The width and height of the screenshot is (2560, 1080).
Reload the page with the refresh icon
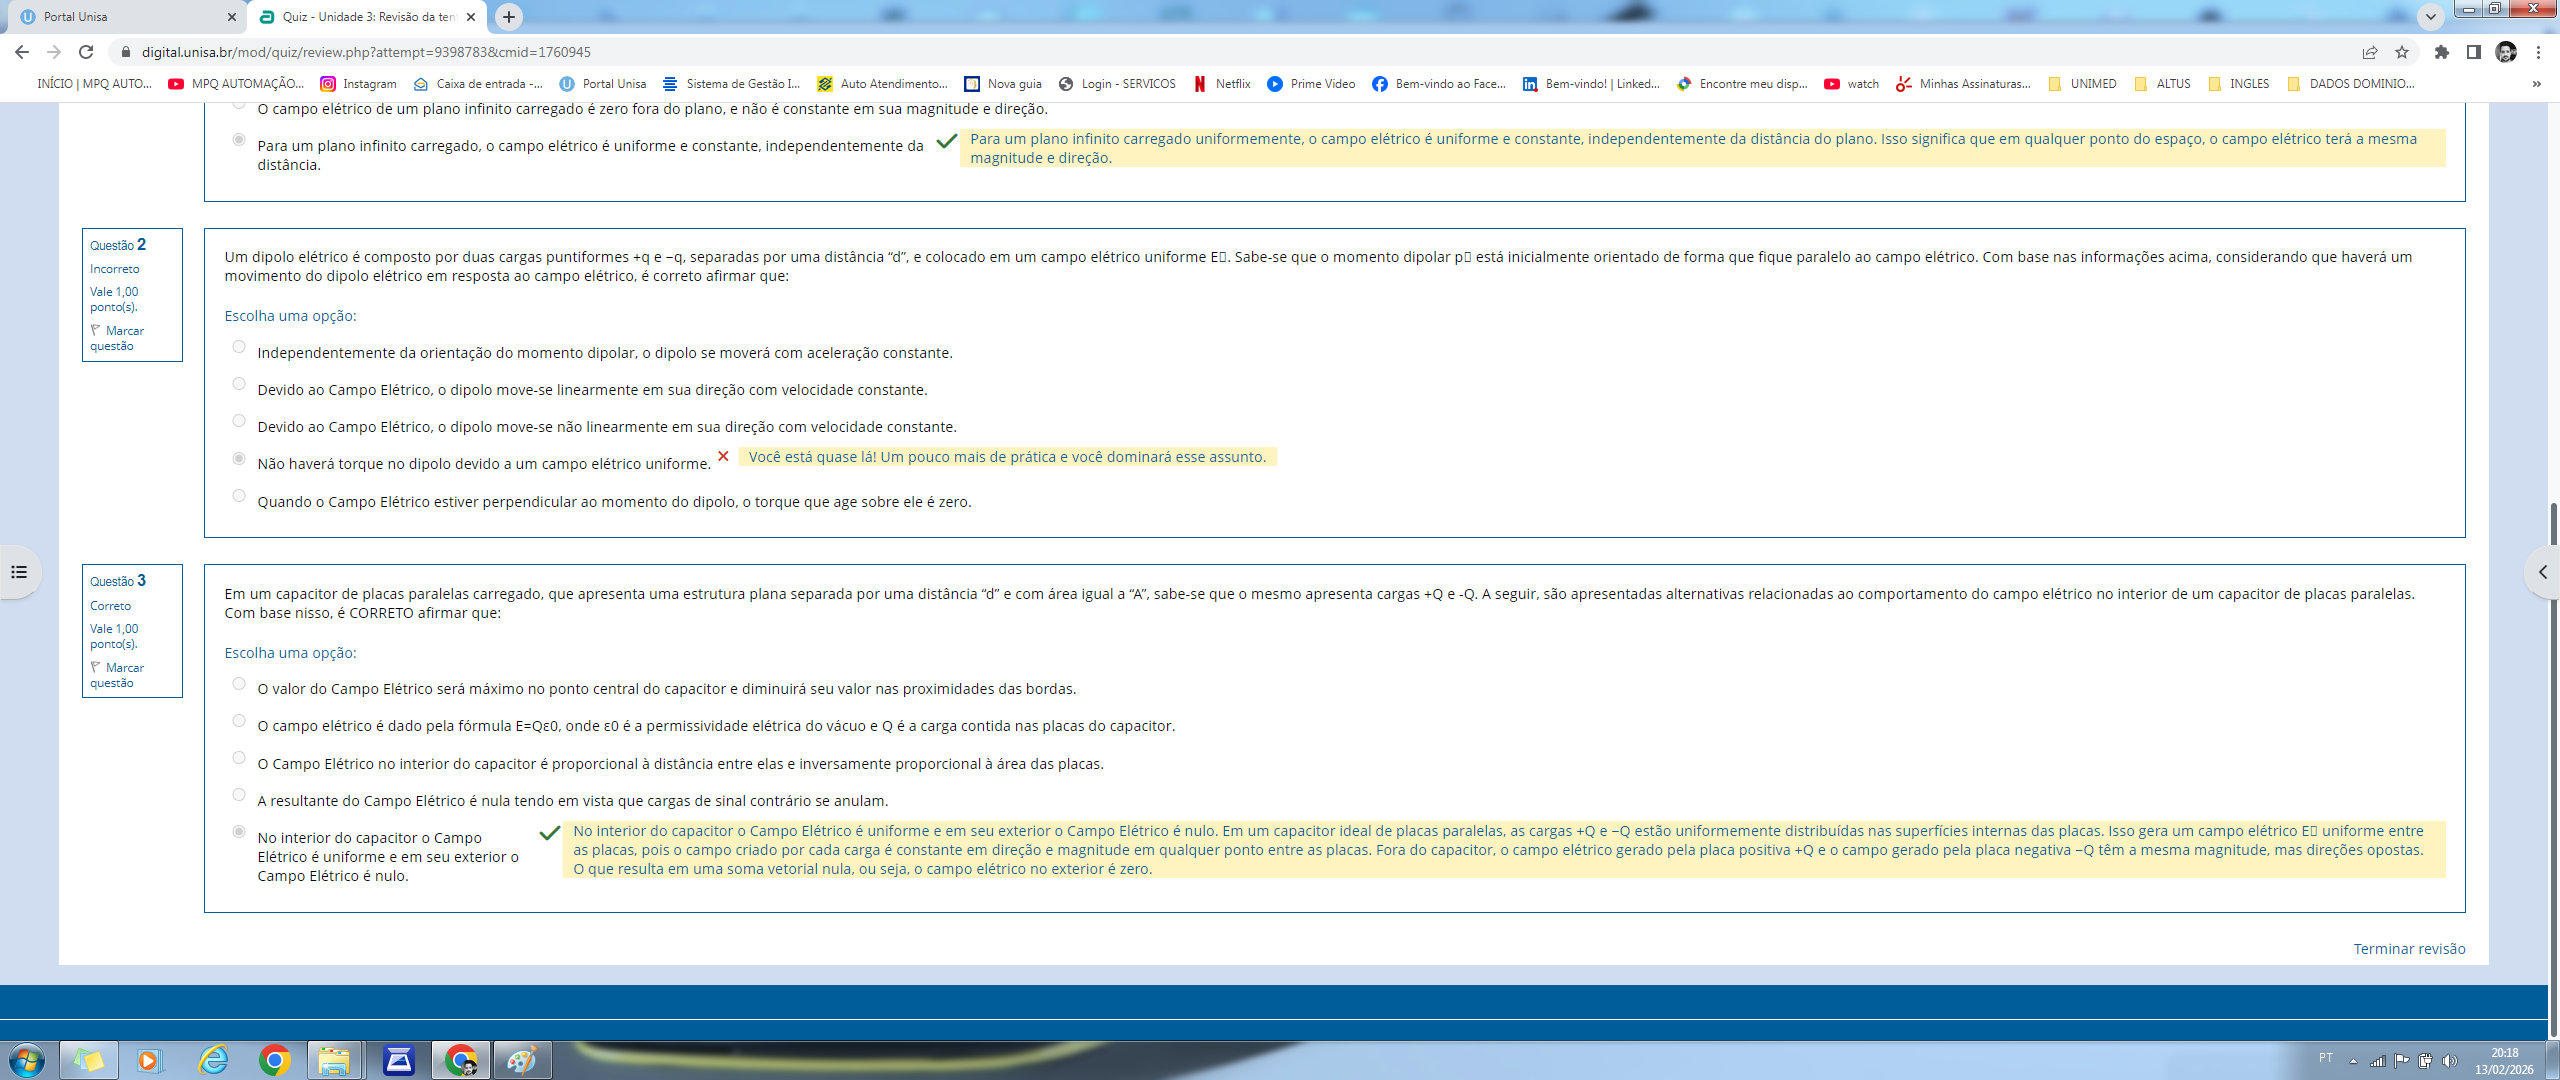[86, 52]
